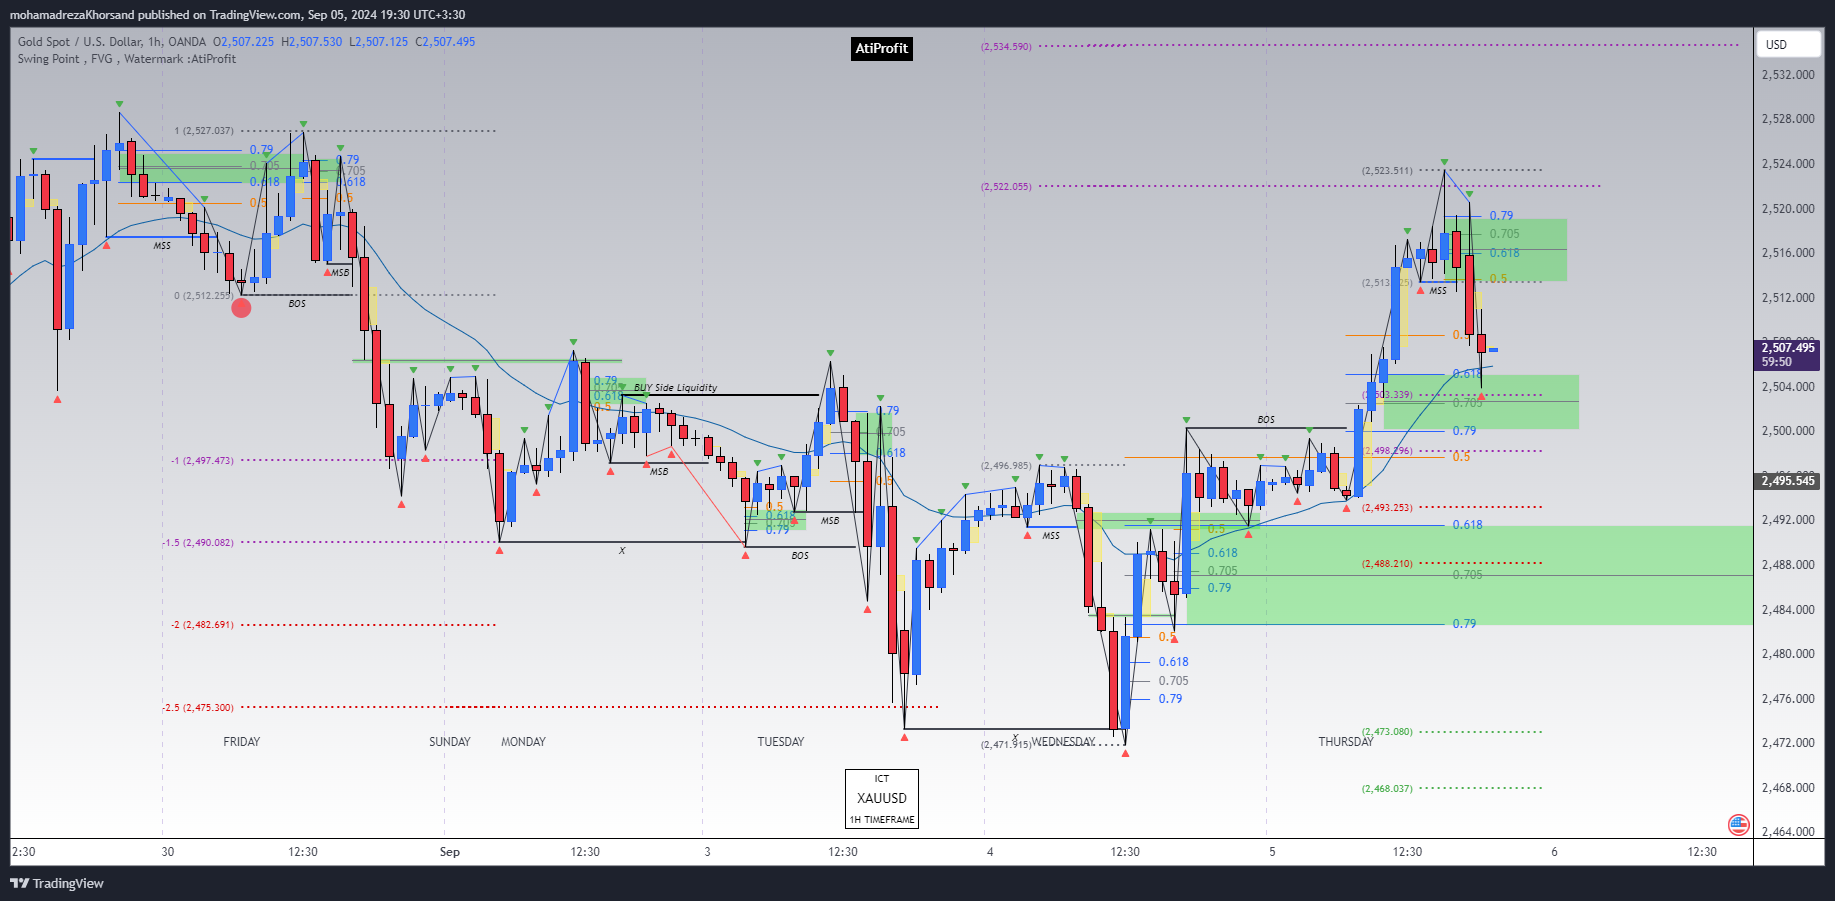Image resolution: width=1835 pixels, height=901 pixels.
Task: Click the '5' date on time axis
Action: tap(1273, 852)
